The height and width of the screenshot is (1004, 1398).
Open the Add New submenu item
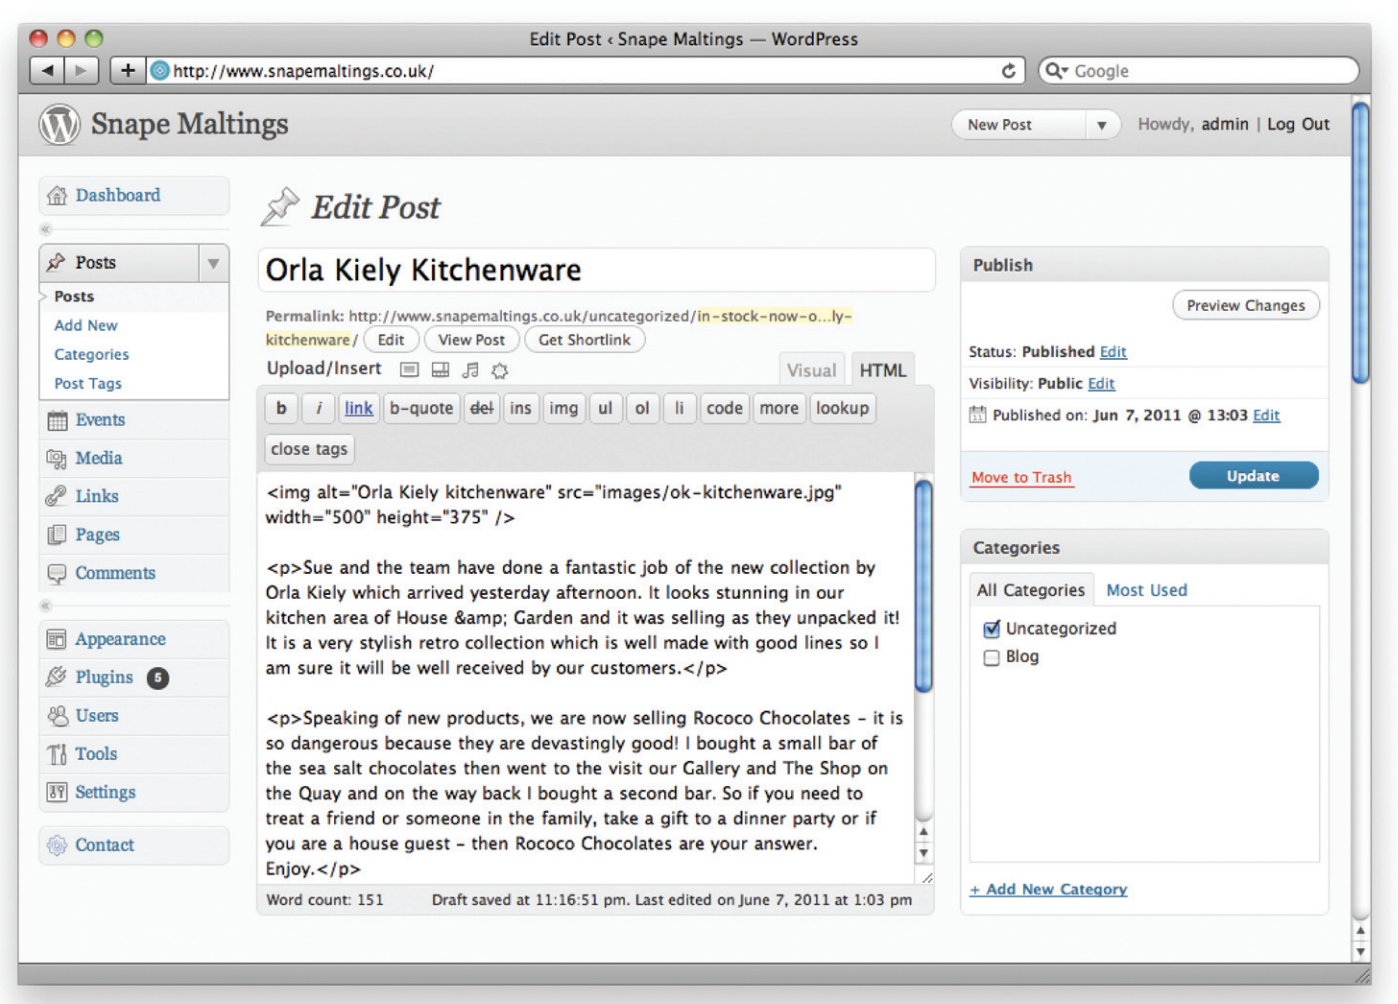[x=86, y=325]
